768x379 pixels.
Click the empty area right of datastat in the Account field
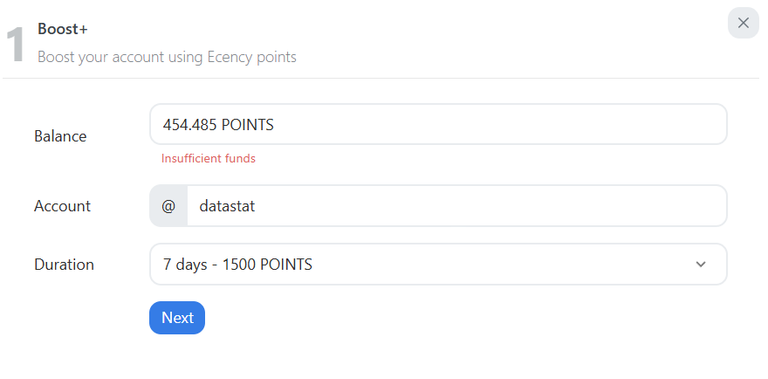coord(490,206)
